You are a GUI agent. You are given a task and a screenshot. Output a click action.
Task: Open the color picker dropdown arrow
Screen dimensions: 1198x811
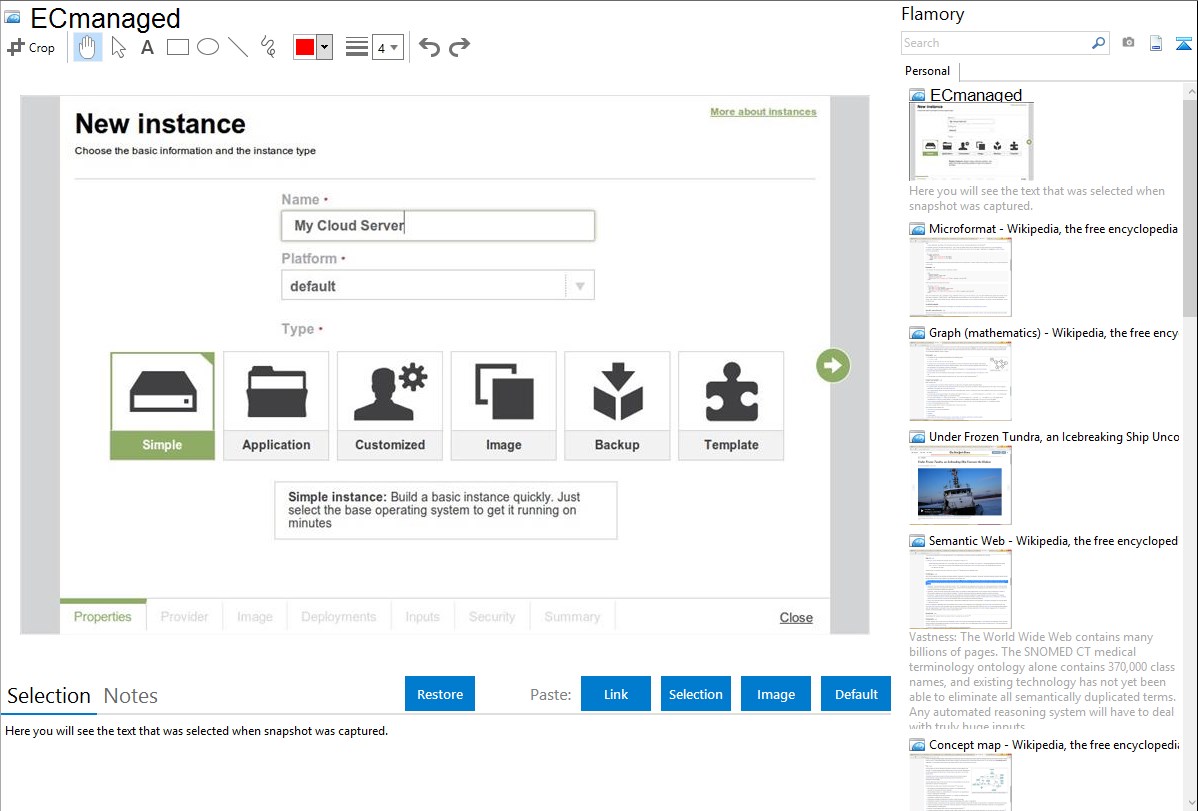pos(324,47)
